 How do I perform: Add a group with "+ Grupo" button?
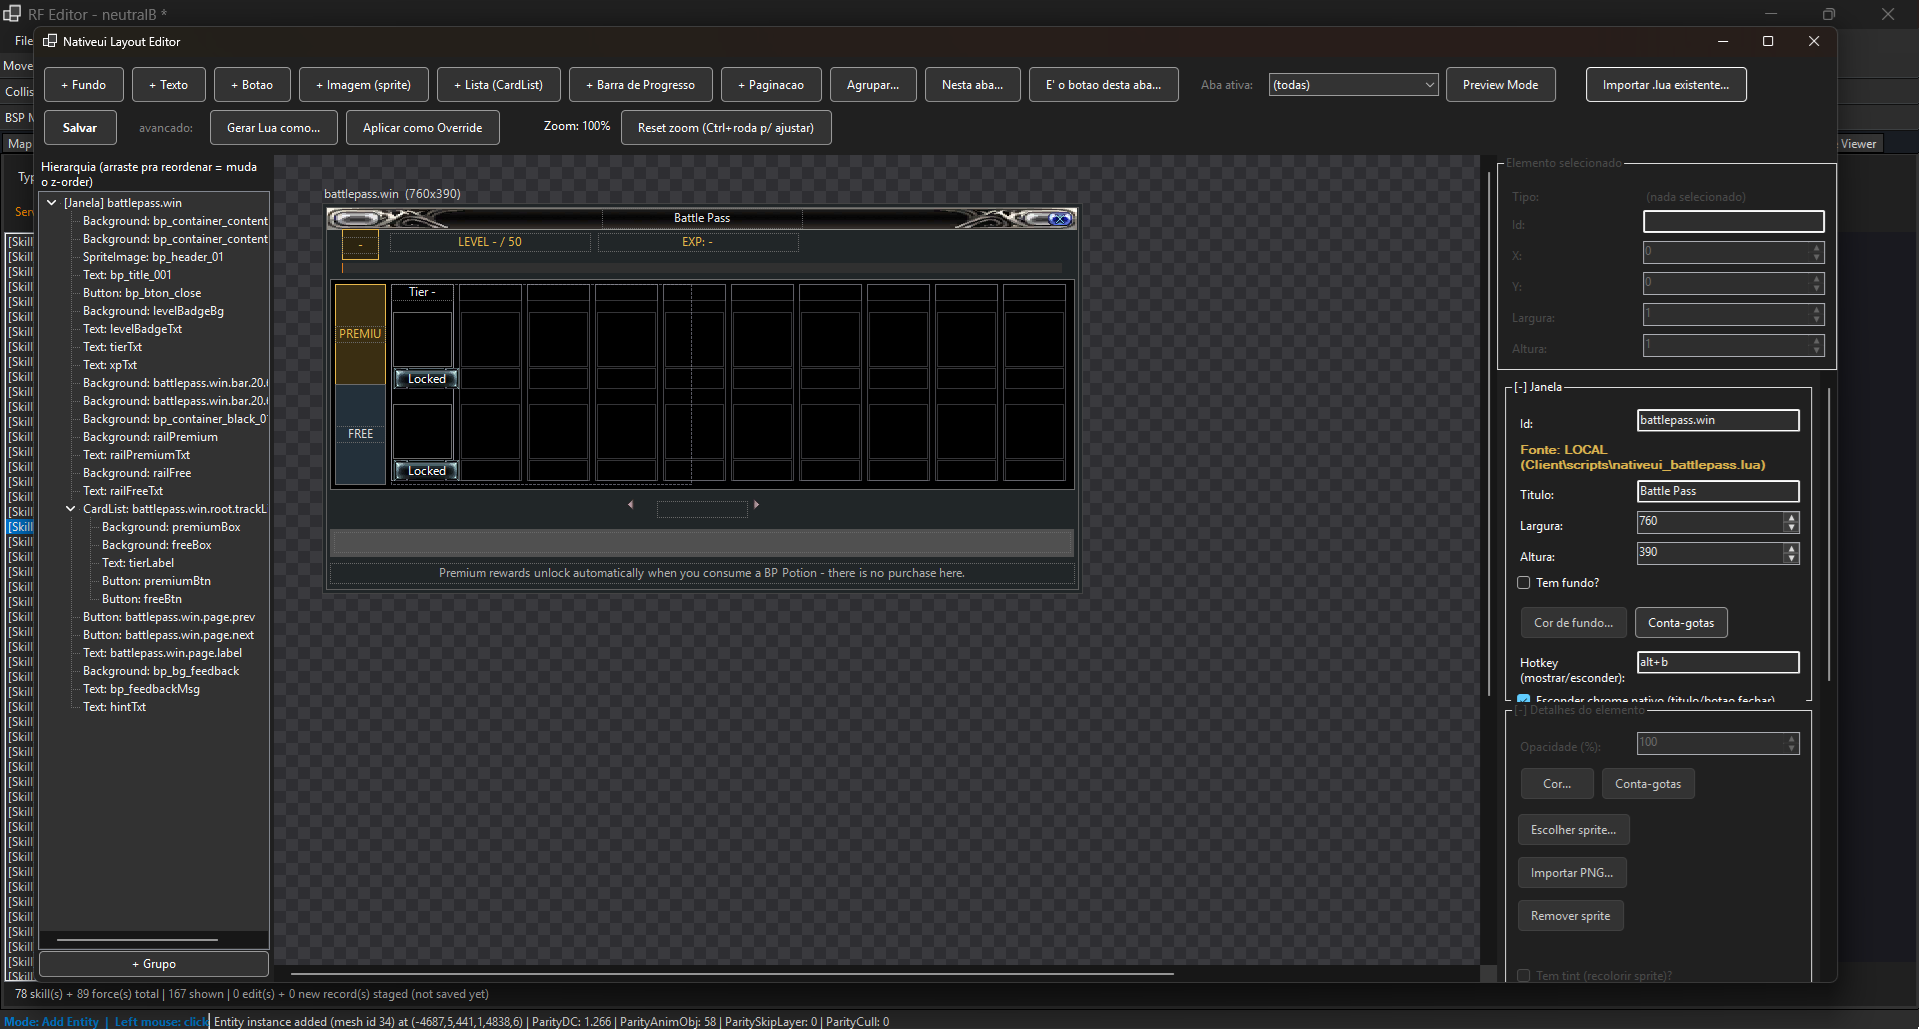[x=154, y=964]
